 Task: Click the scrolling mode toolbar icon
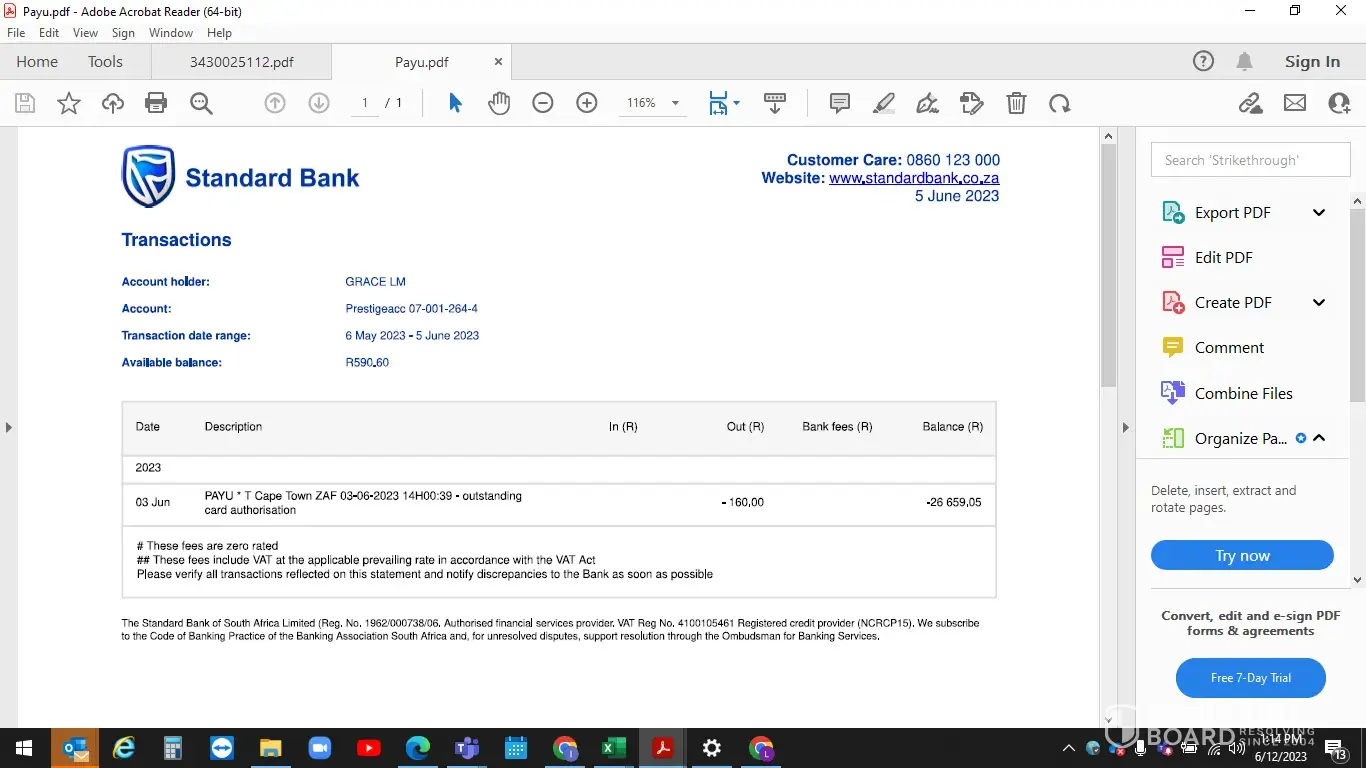tap(775, 103)
